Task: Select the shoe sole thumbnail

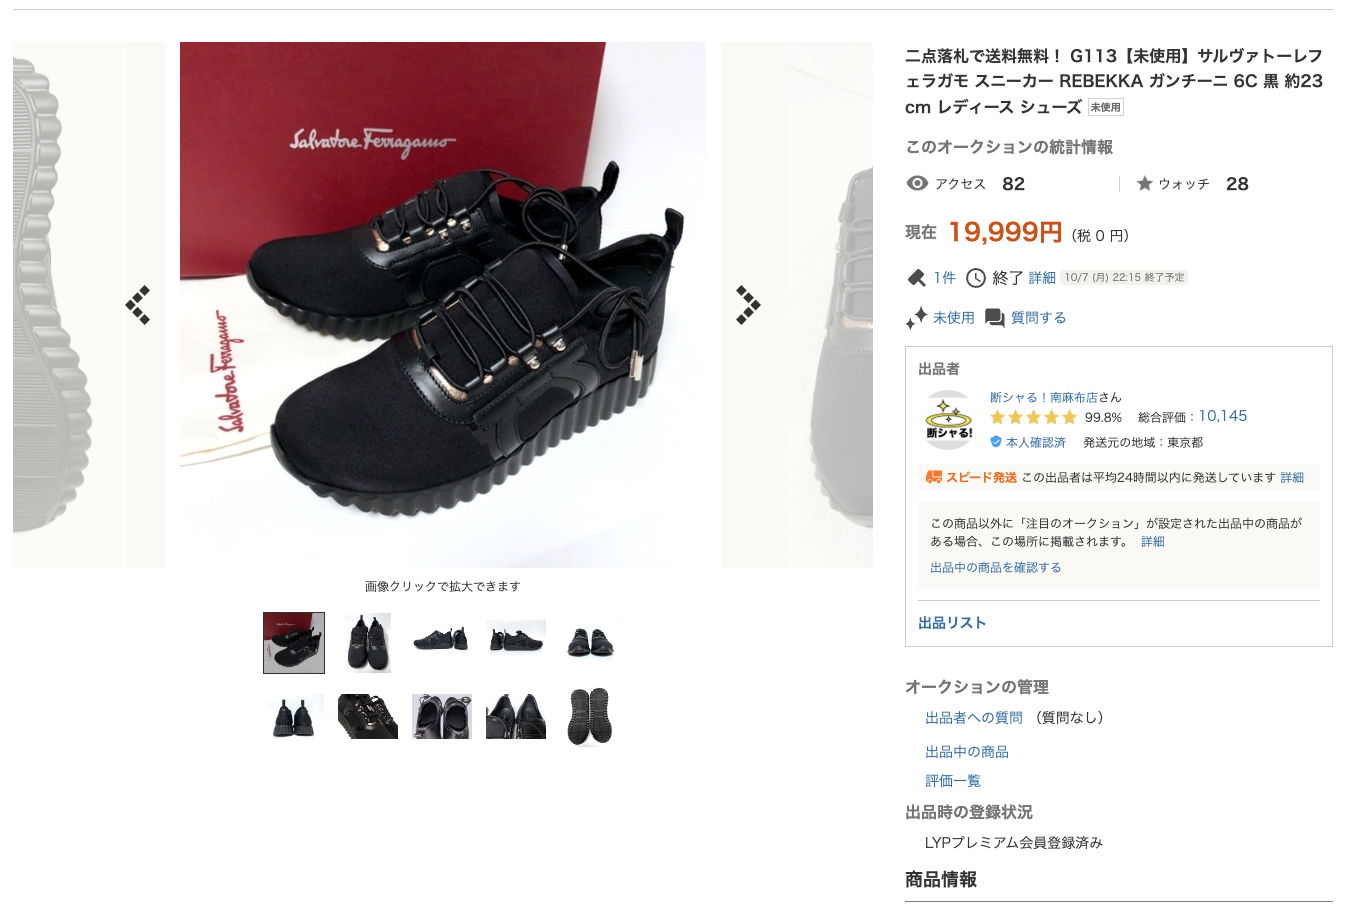Action: click(x=590, y=716)
